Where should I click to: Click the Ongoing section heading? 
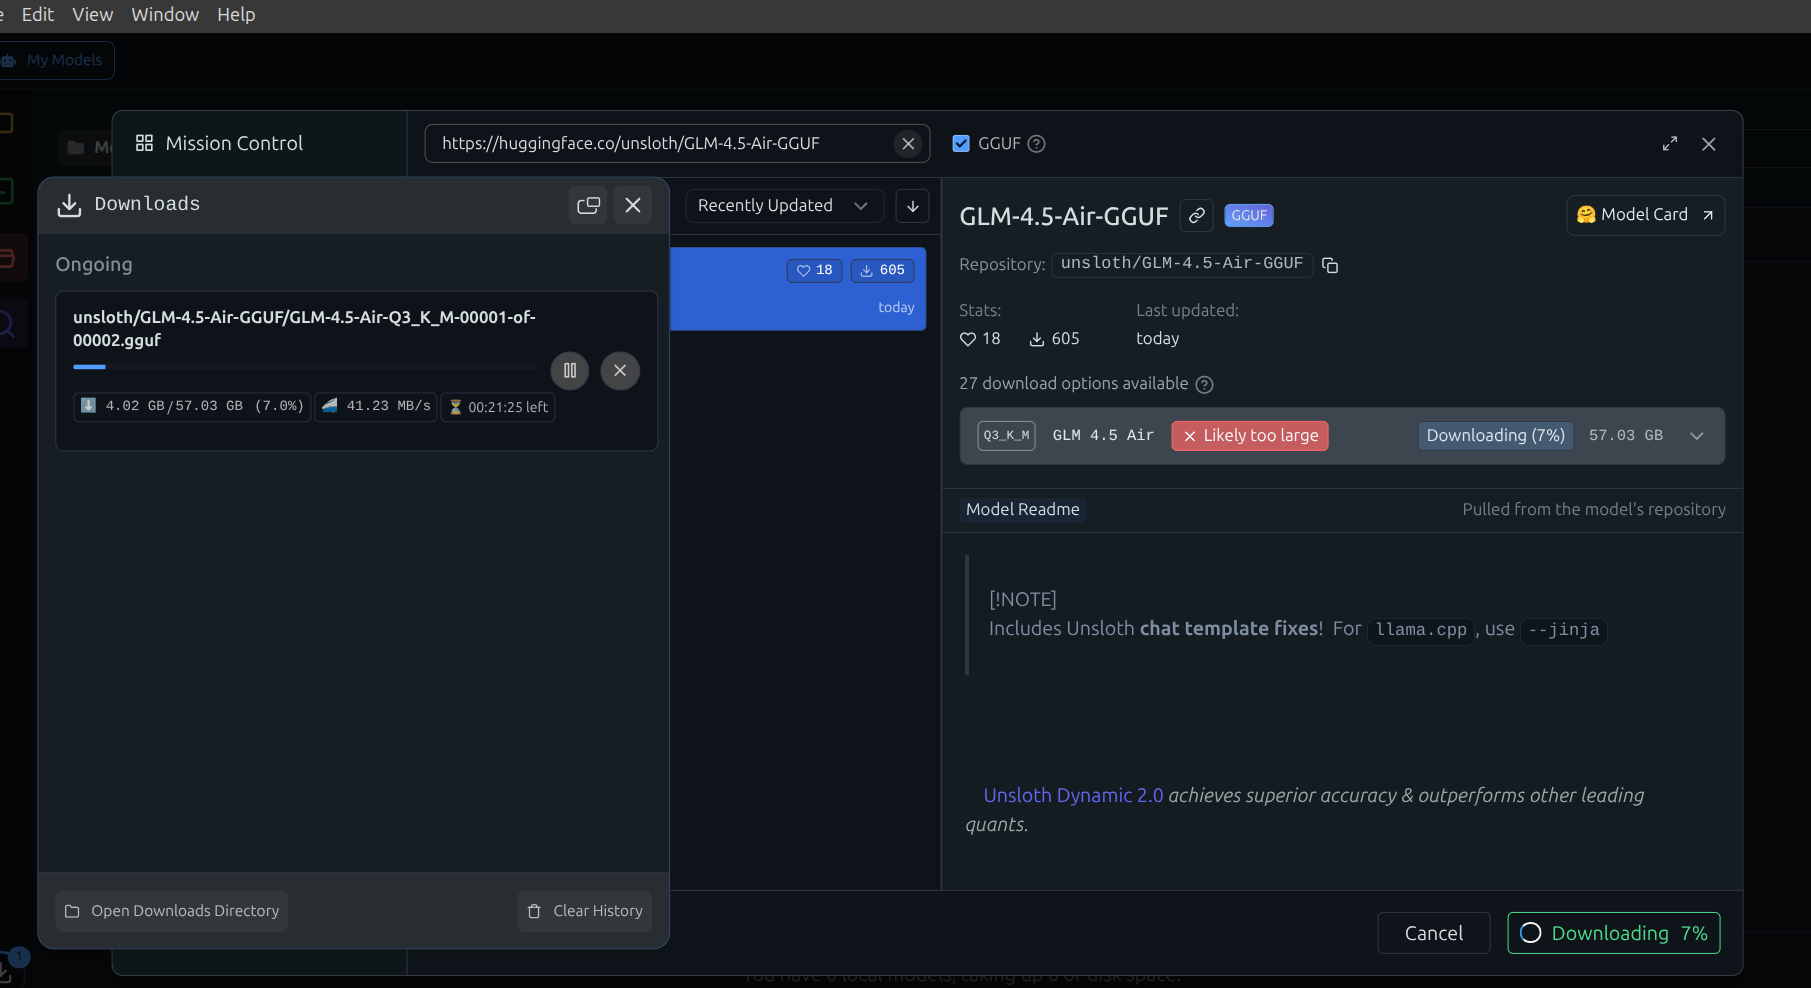click(x=94, y=265)
